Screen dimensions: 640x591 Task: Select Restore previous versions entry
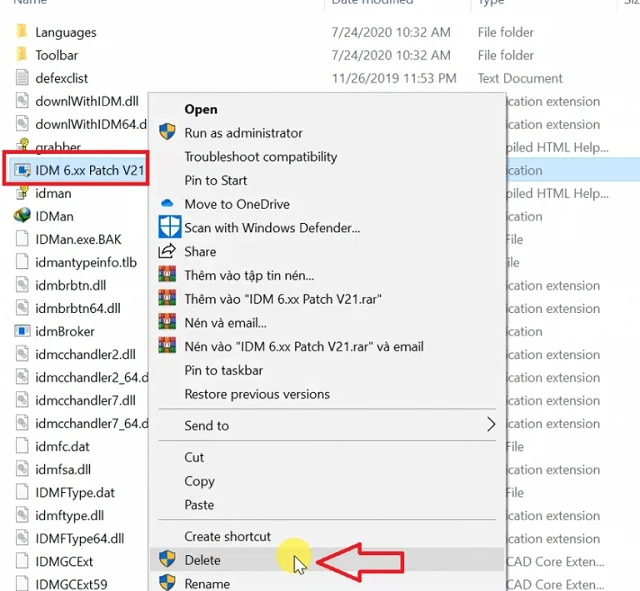tap(255, 394)
